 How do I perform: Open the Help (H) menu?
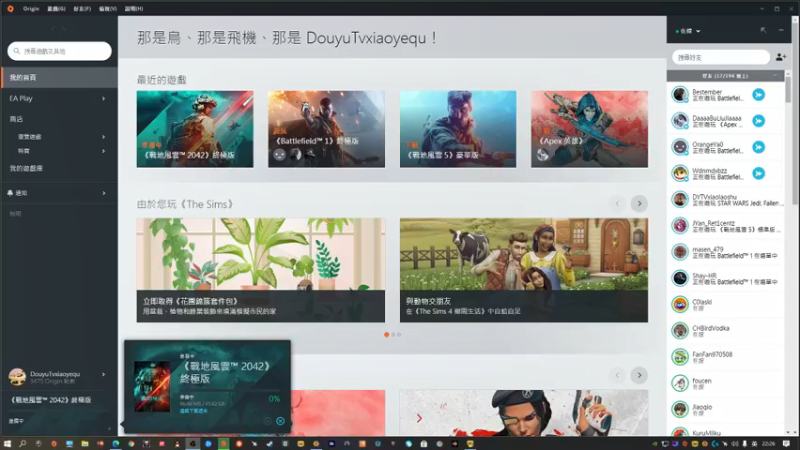click(134, 9)
